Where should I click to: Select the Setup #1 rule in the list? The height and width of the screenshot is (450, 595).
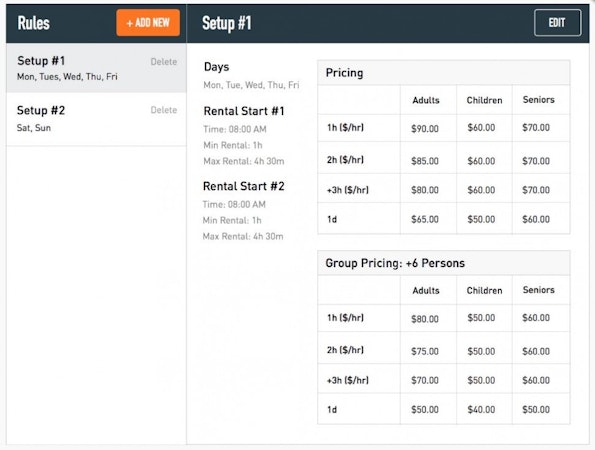[x=96, y=68]
